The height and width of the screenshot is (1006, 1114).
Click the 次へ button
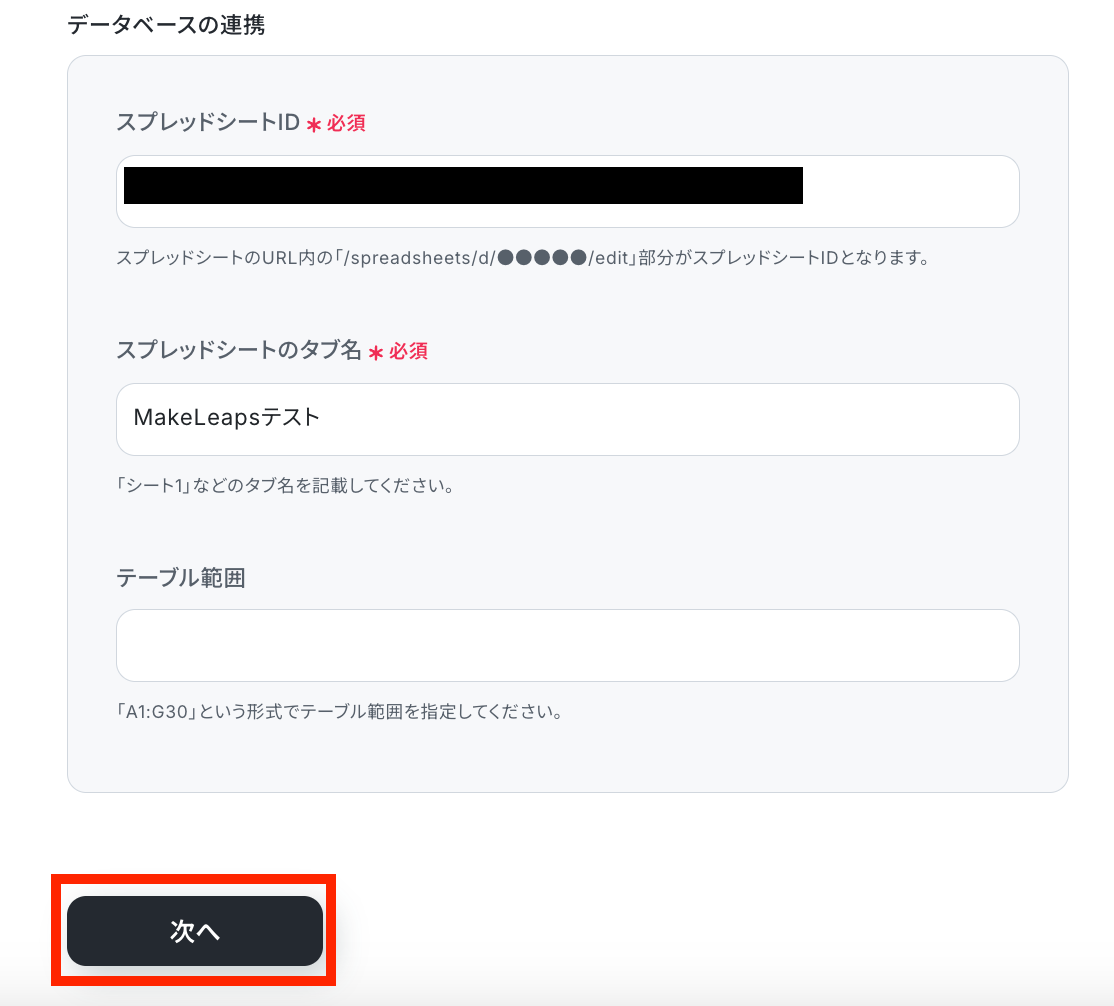[x=195, y=931]
